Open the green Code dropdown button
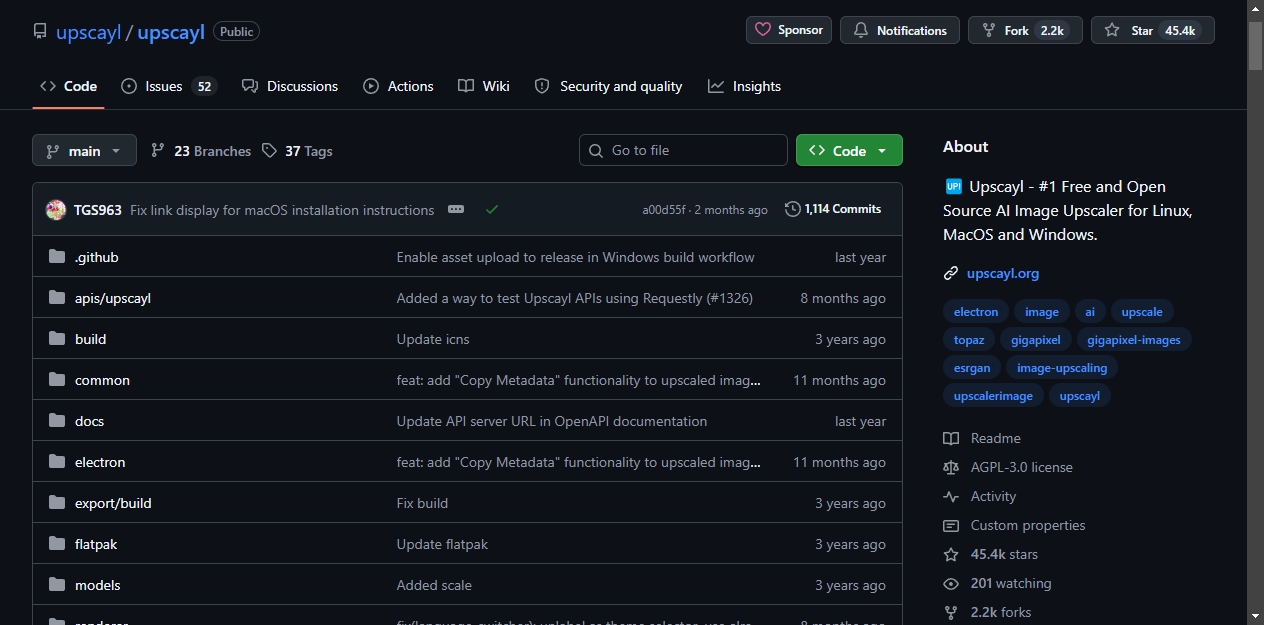1264x625 pixels. coord(849,150)
